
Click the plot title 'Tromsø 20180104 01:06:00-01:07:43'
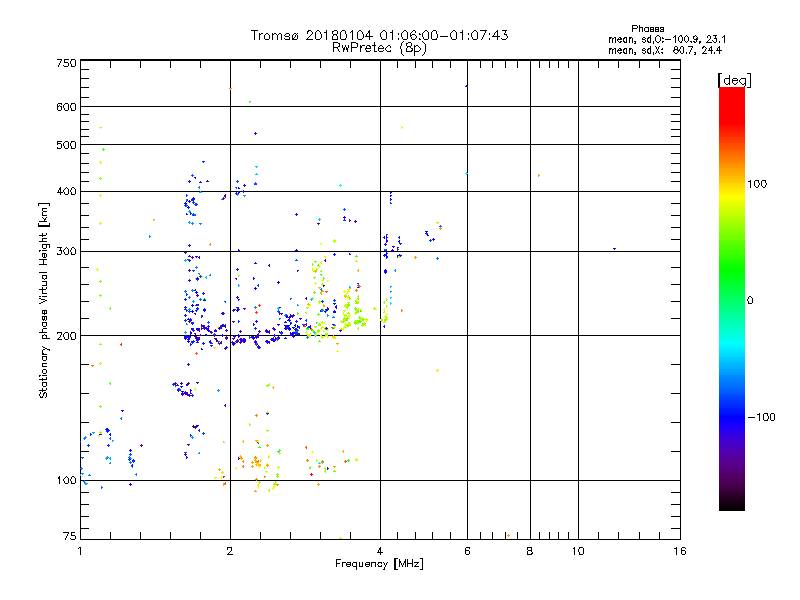[x=379, y=35]
